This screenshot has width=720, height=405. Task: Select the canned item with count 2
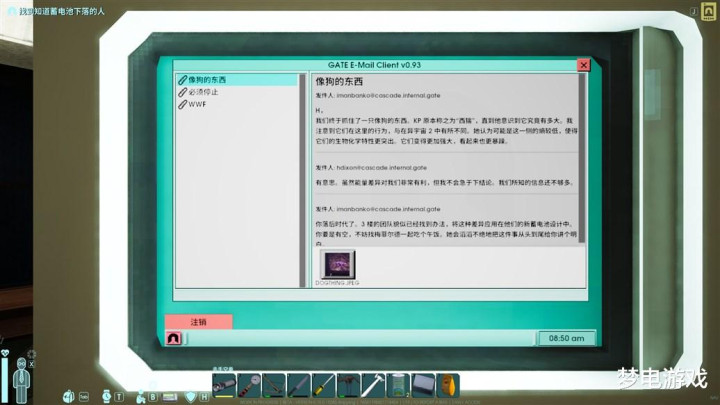(398, 385)
